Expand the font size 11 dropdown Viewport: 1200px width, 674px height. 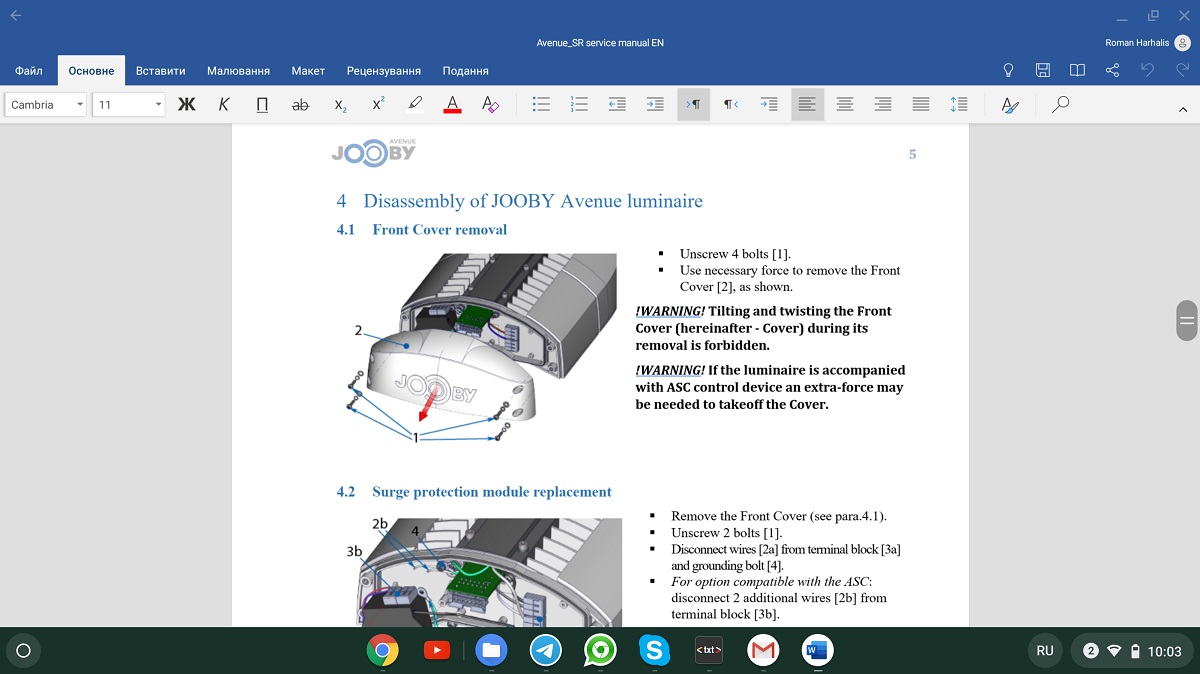[129, 104]
